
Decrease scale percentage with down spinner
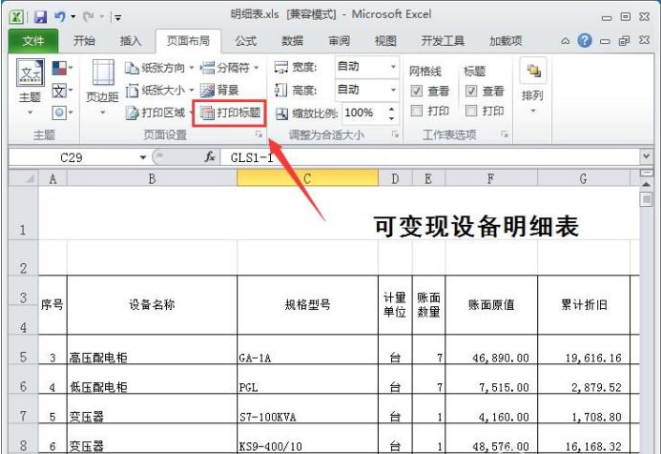point(392,118)
